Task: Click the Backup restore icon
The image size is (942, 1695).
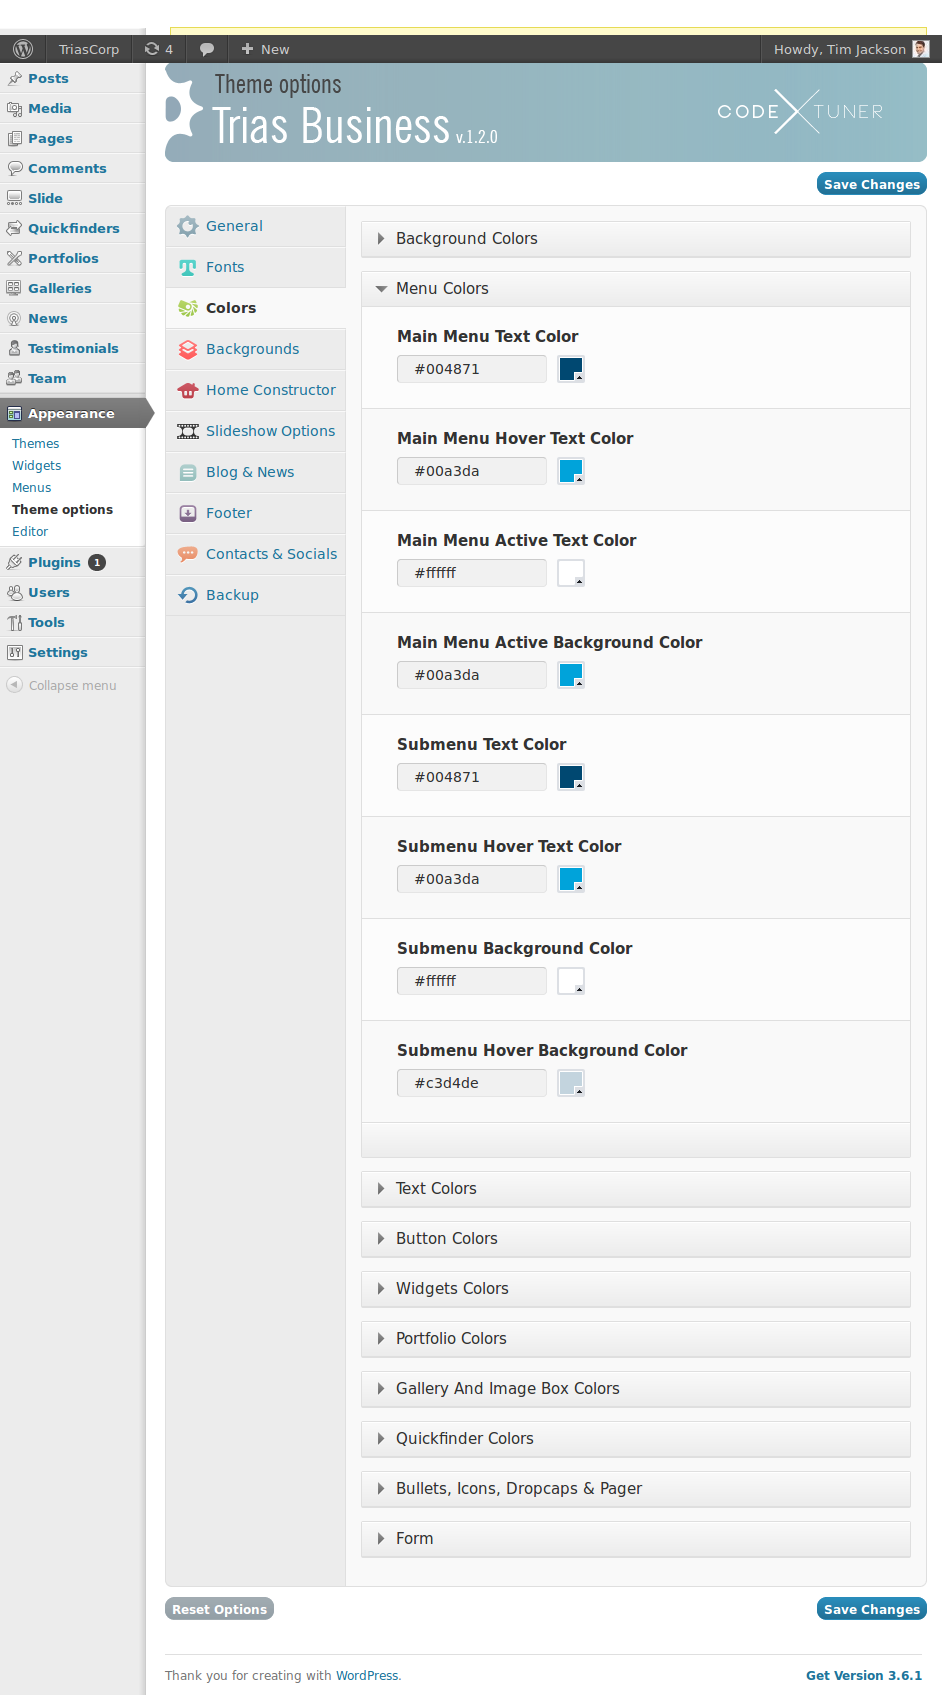Action: tap(188, 595)
